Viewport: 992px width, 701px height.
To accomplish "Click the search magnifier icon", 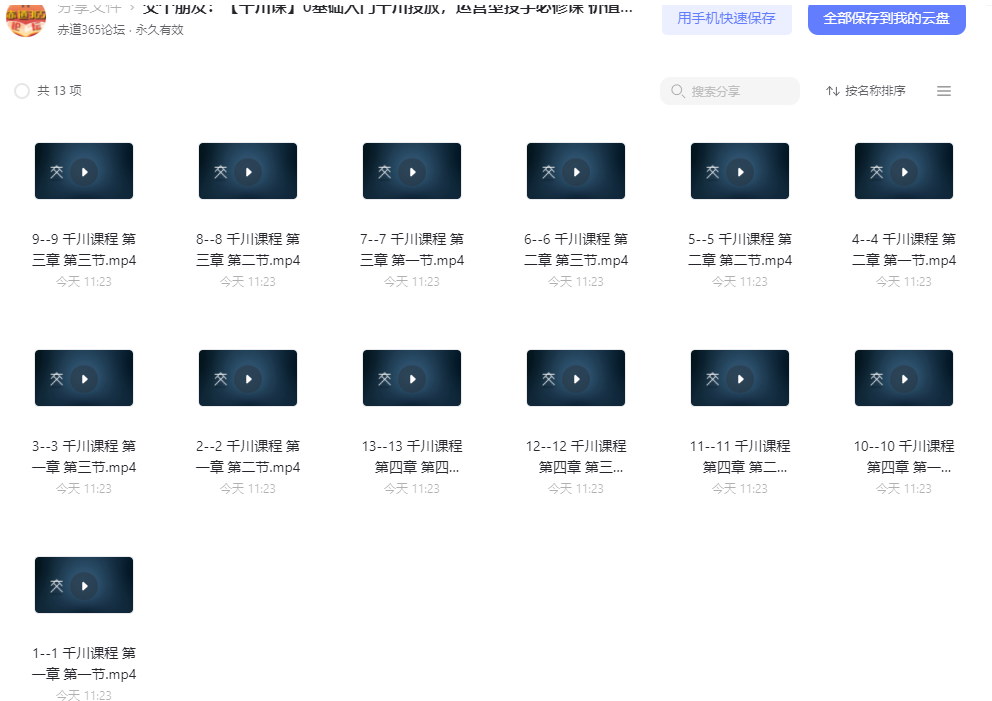I will [678, 91].
